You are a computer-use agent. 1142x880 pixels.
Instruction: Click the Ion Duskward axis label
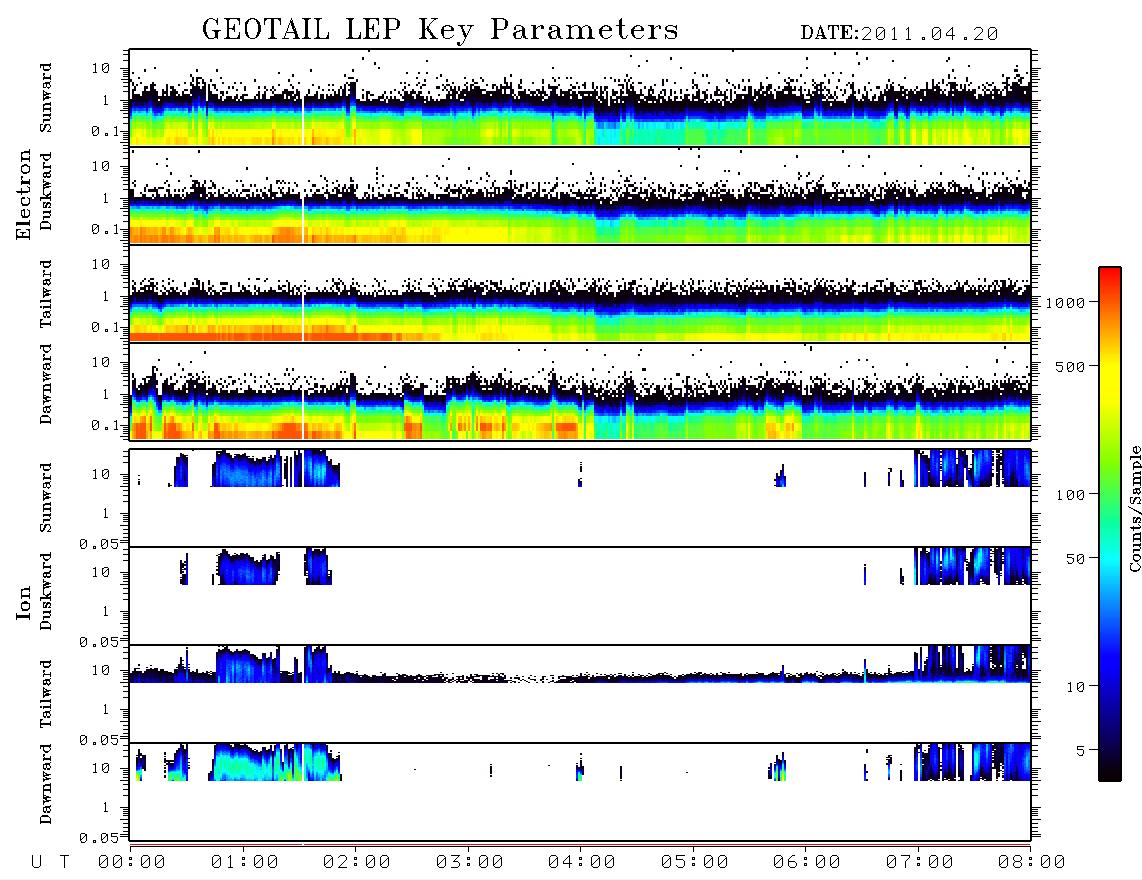pyautogui.click(x=46, y=591)
